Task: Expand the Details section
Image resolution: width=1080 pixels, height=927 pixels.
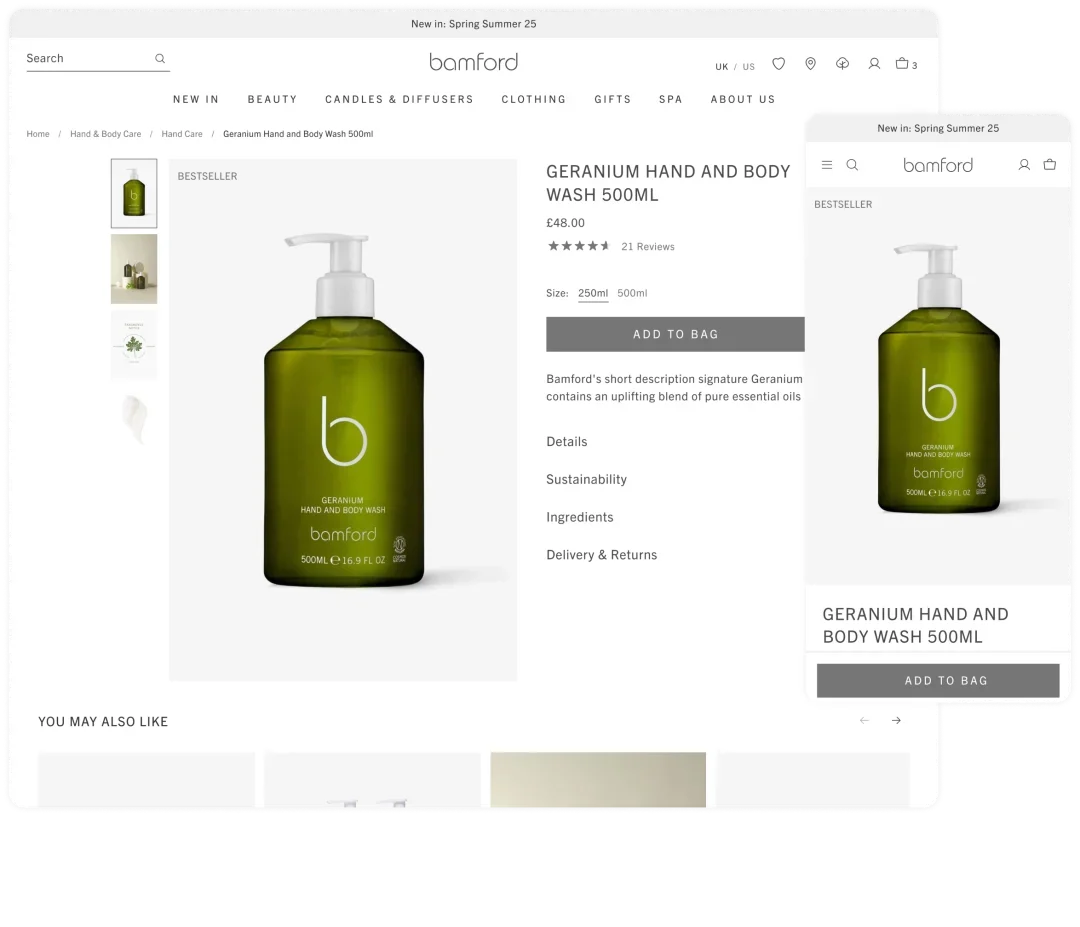Action: (x=567, y=442)
